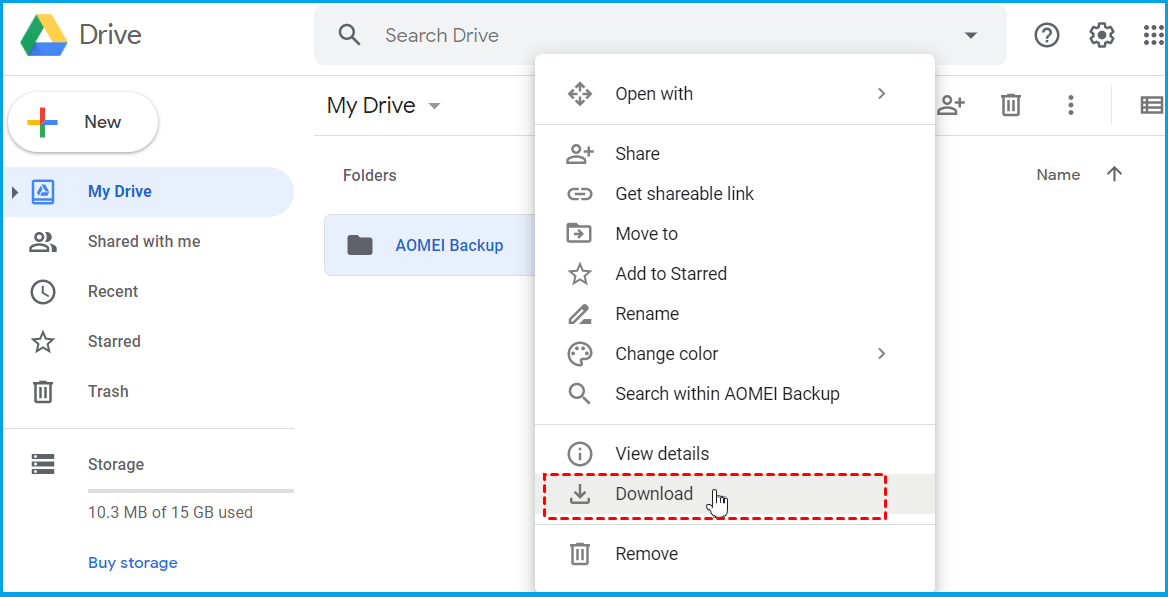Select the Storage icon in sidebar
Screen dimensions: 1168x597
pos(42,463)
